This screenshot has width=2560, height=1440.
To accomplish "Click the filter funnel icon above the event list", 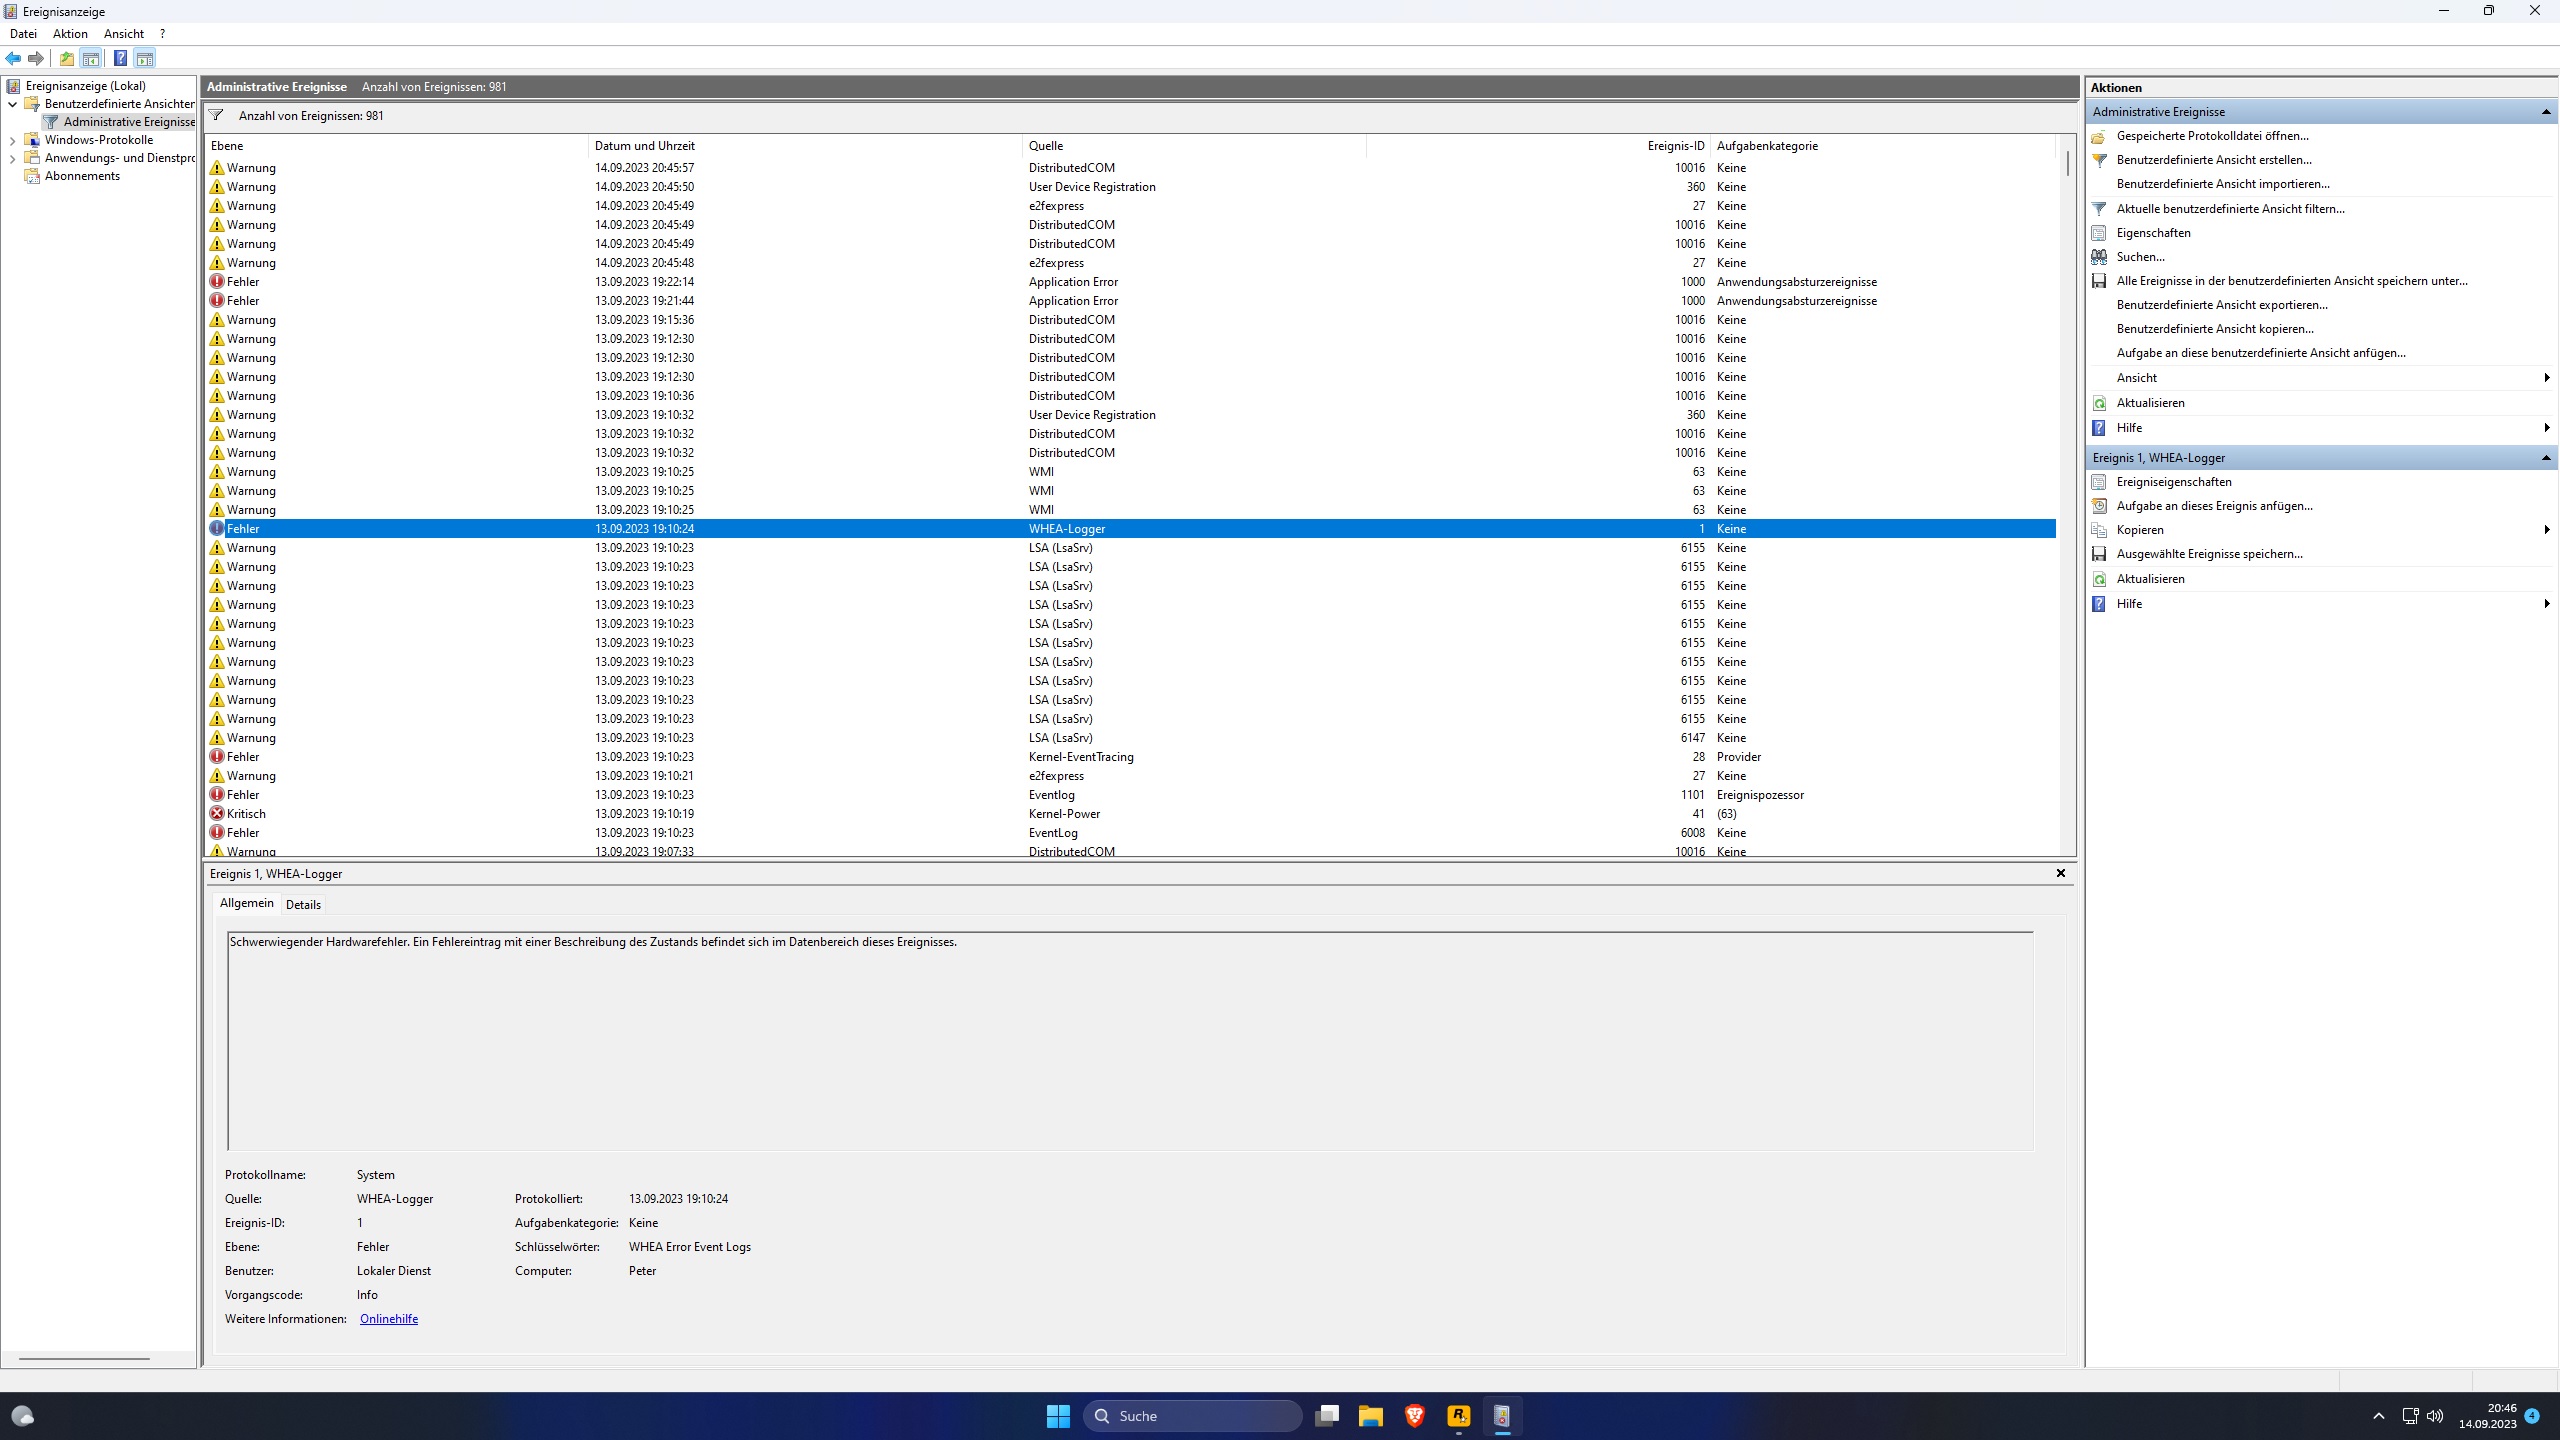I will (x=216, y=116).
